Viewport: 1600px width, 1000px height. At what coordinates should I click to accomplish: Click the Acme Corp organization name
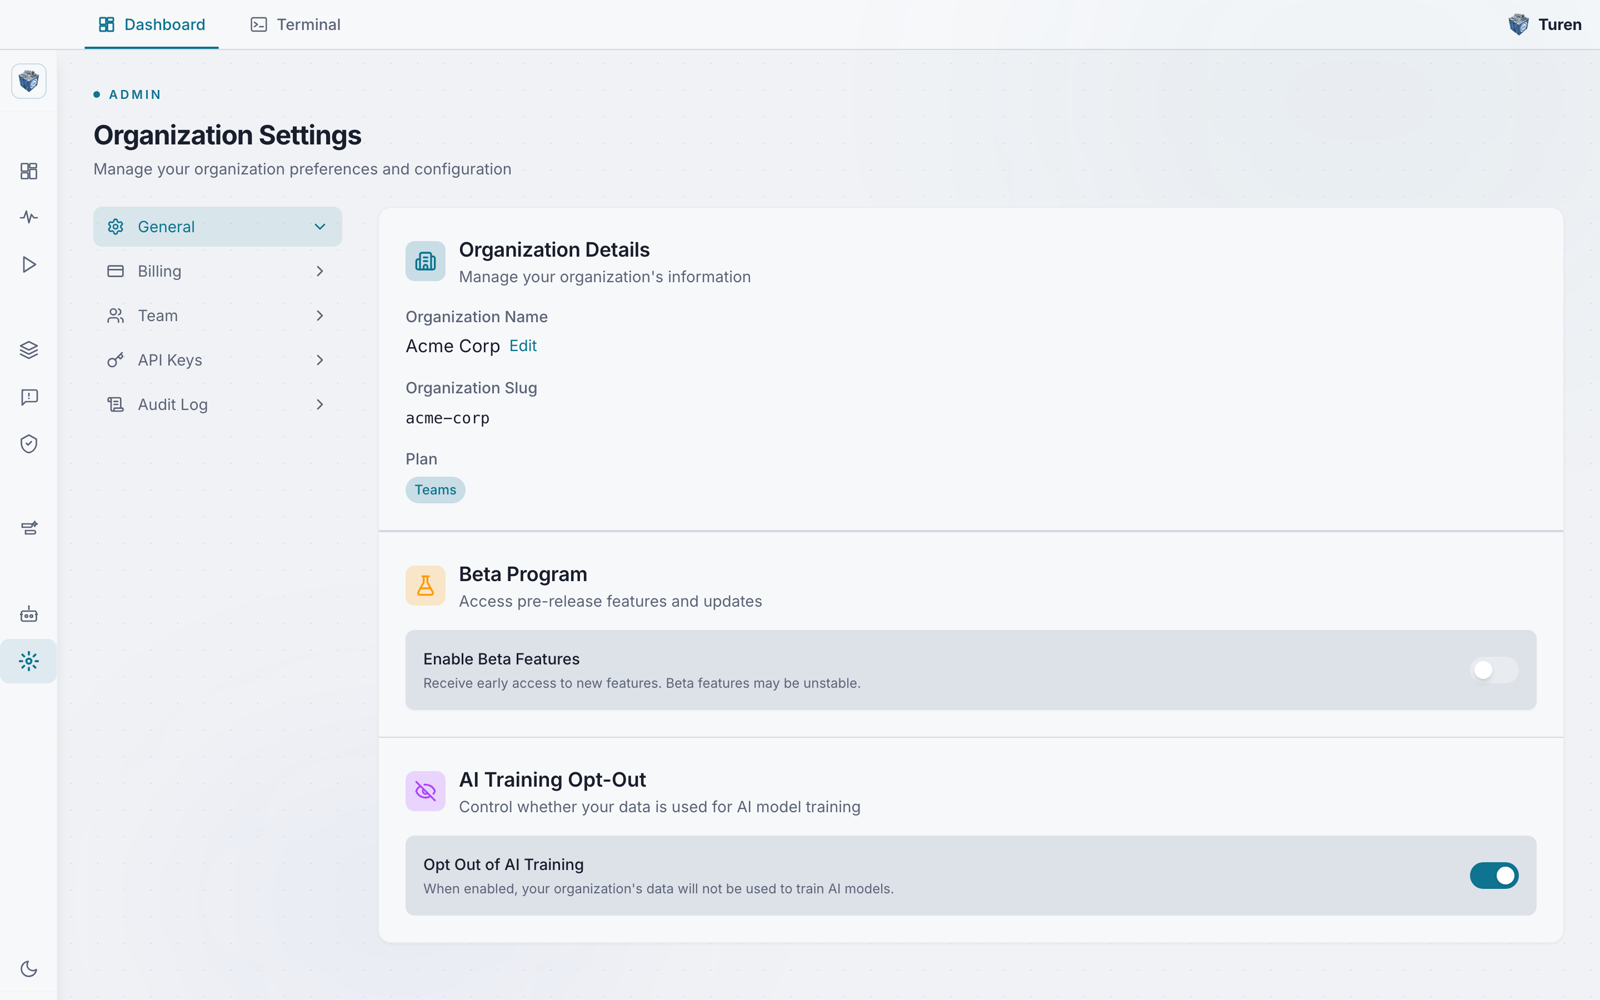tap(453, 346)
